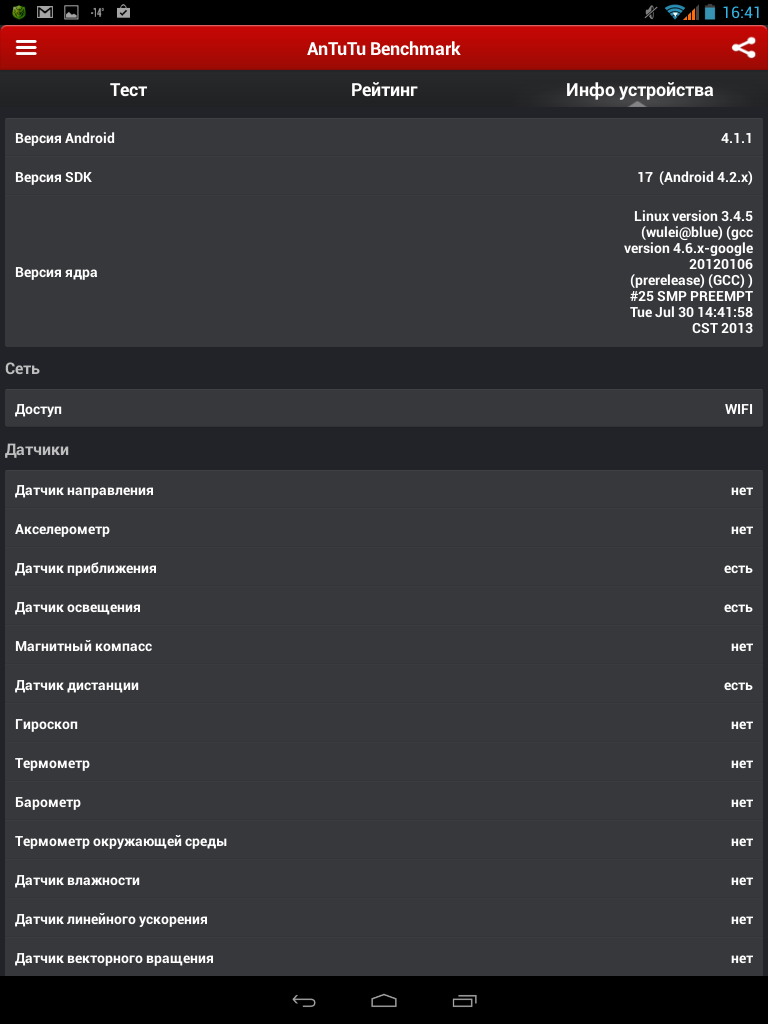Switch to the Рейтинг tab
Viewport: 768px width, 1024px height.
click(x=384, y=90)
